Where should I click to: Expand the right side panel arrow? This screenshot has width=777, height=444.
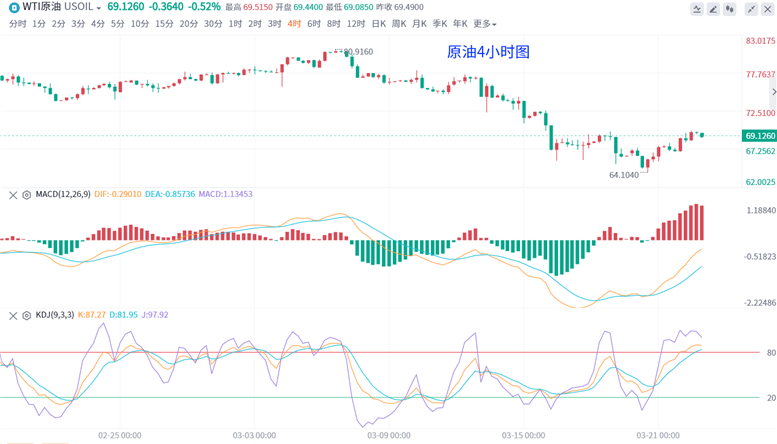click(x=773, y=92)
